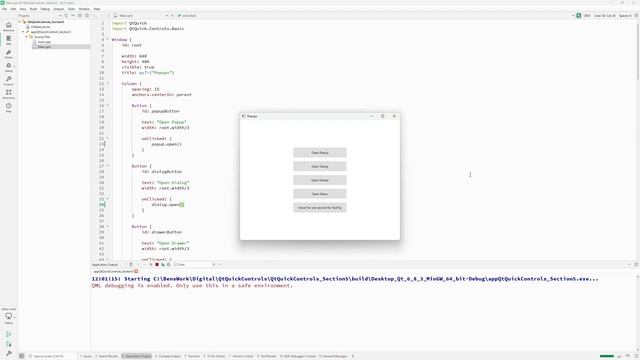This screenshot has height=360, width=640.
Task: Select CMakeLists.txt in project tree
Action: pyautogui.click(x=40, y=27)
